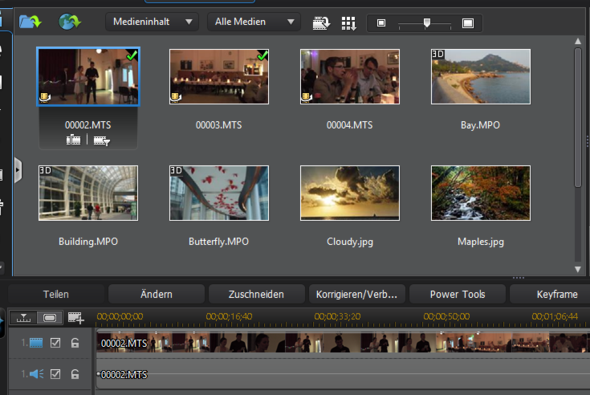Click the timeline ruler fit view icon
The height and width of the screenshot is (395, 590).
click(23, 318)
